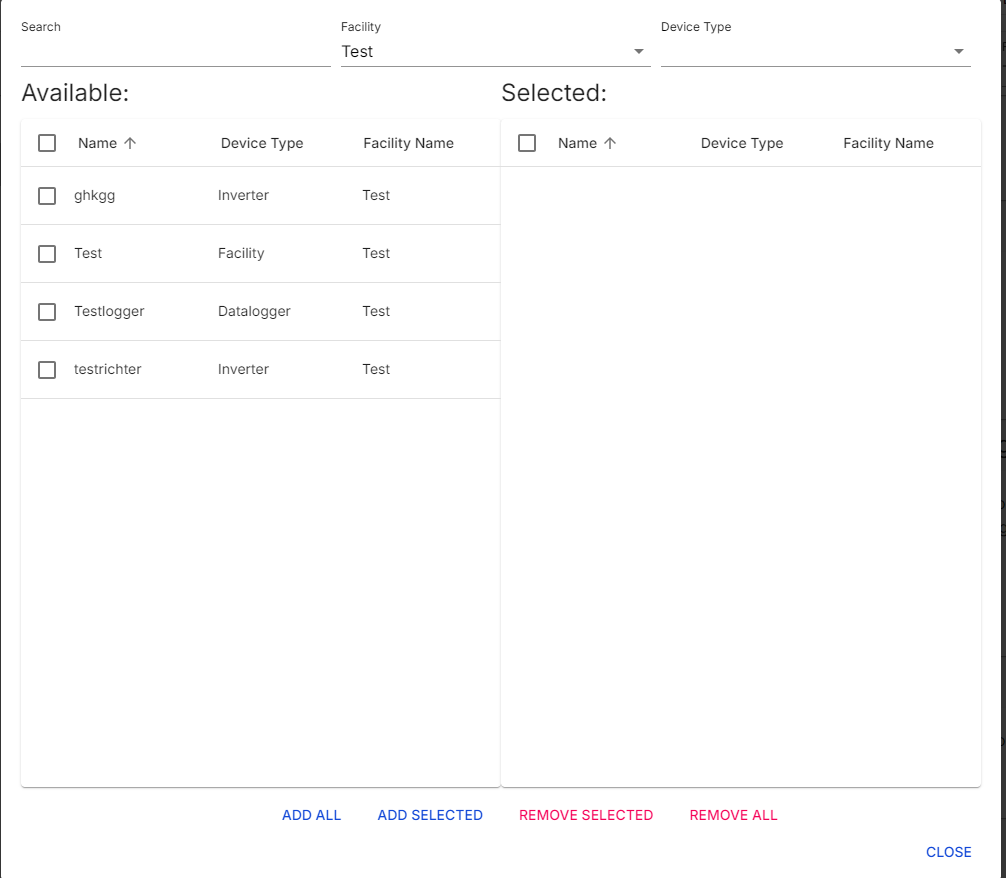The image size is (1006, 878).
Task: Click REMOVE SELECTED
Action: click(585, 815)
